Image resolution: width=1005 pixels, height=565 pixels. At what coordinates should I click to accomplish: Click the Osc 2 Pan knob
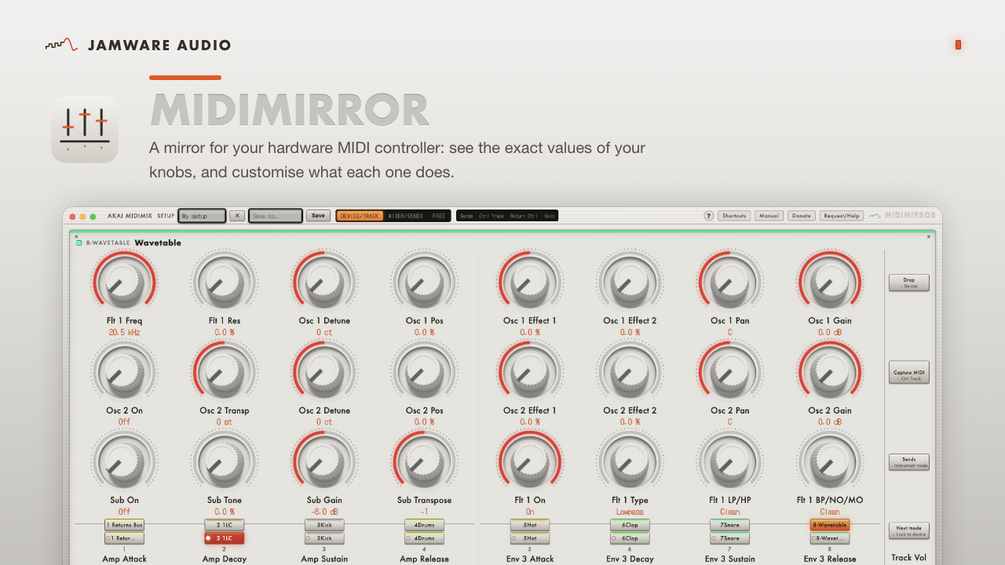[729, 372]
